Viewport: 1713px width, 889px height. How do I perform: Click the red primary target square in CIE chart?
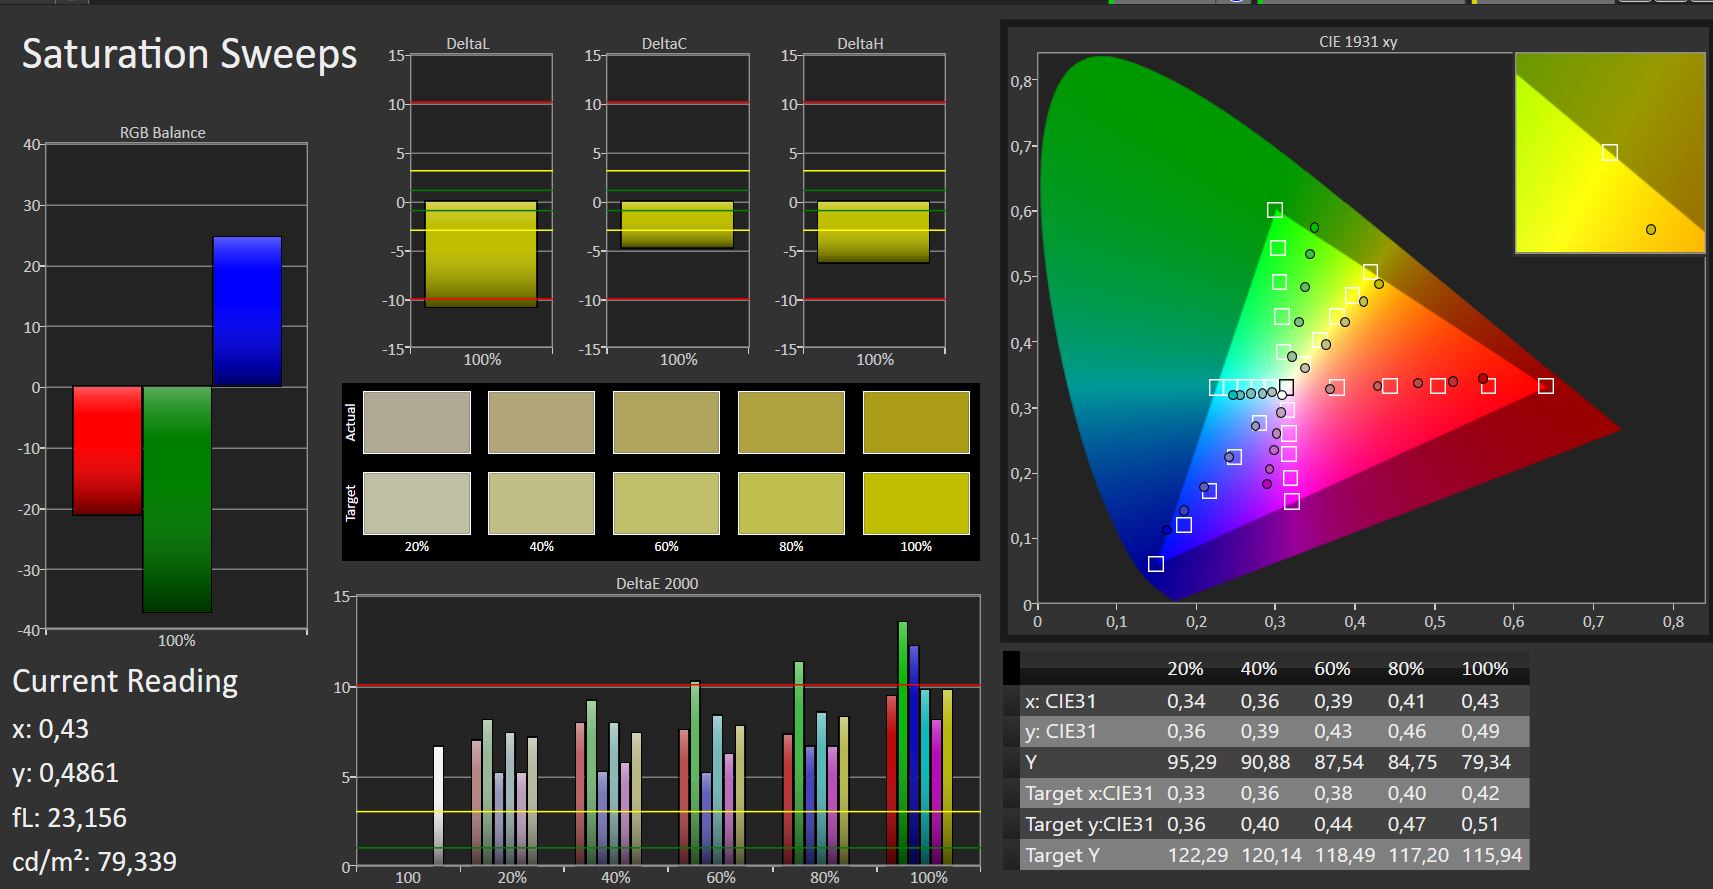click(1546, 386)
